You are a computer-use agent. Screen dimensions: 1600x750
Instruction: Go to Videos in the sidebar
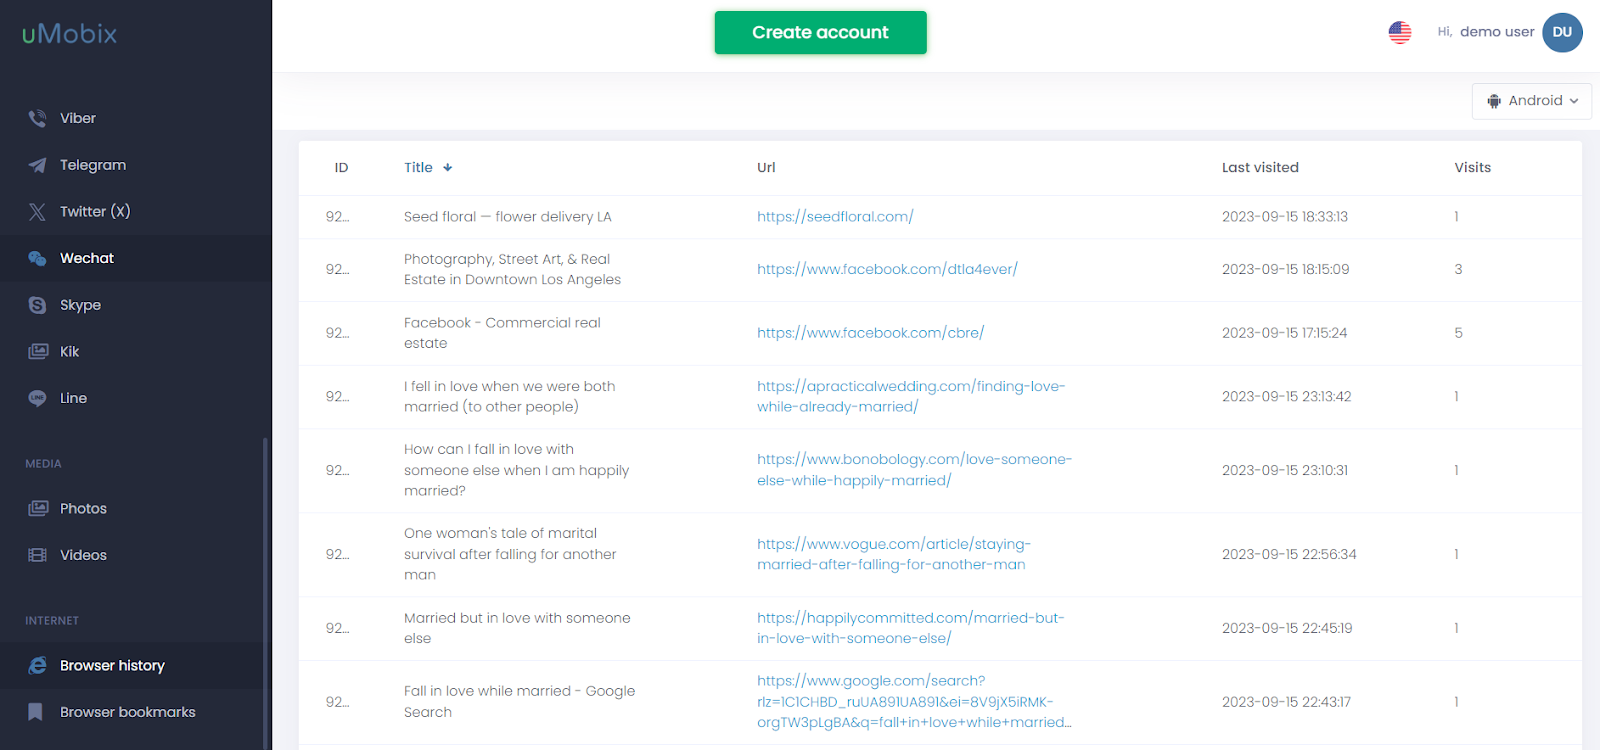click(83, 555)
